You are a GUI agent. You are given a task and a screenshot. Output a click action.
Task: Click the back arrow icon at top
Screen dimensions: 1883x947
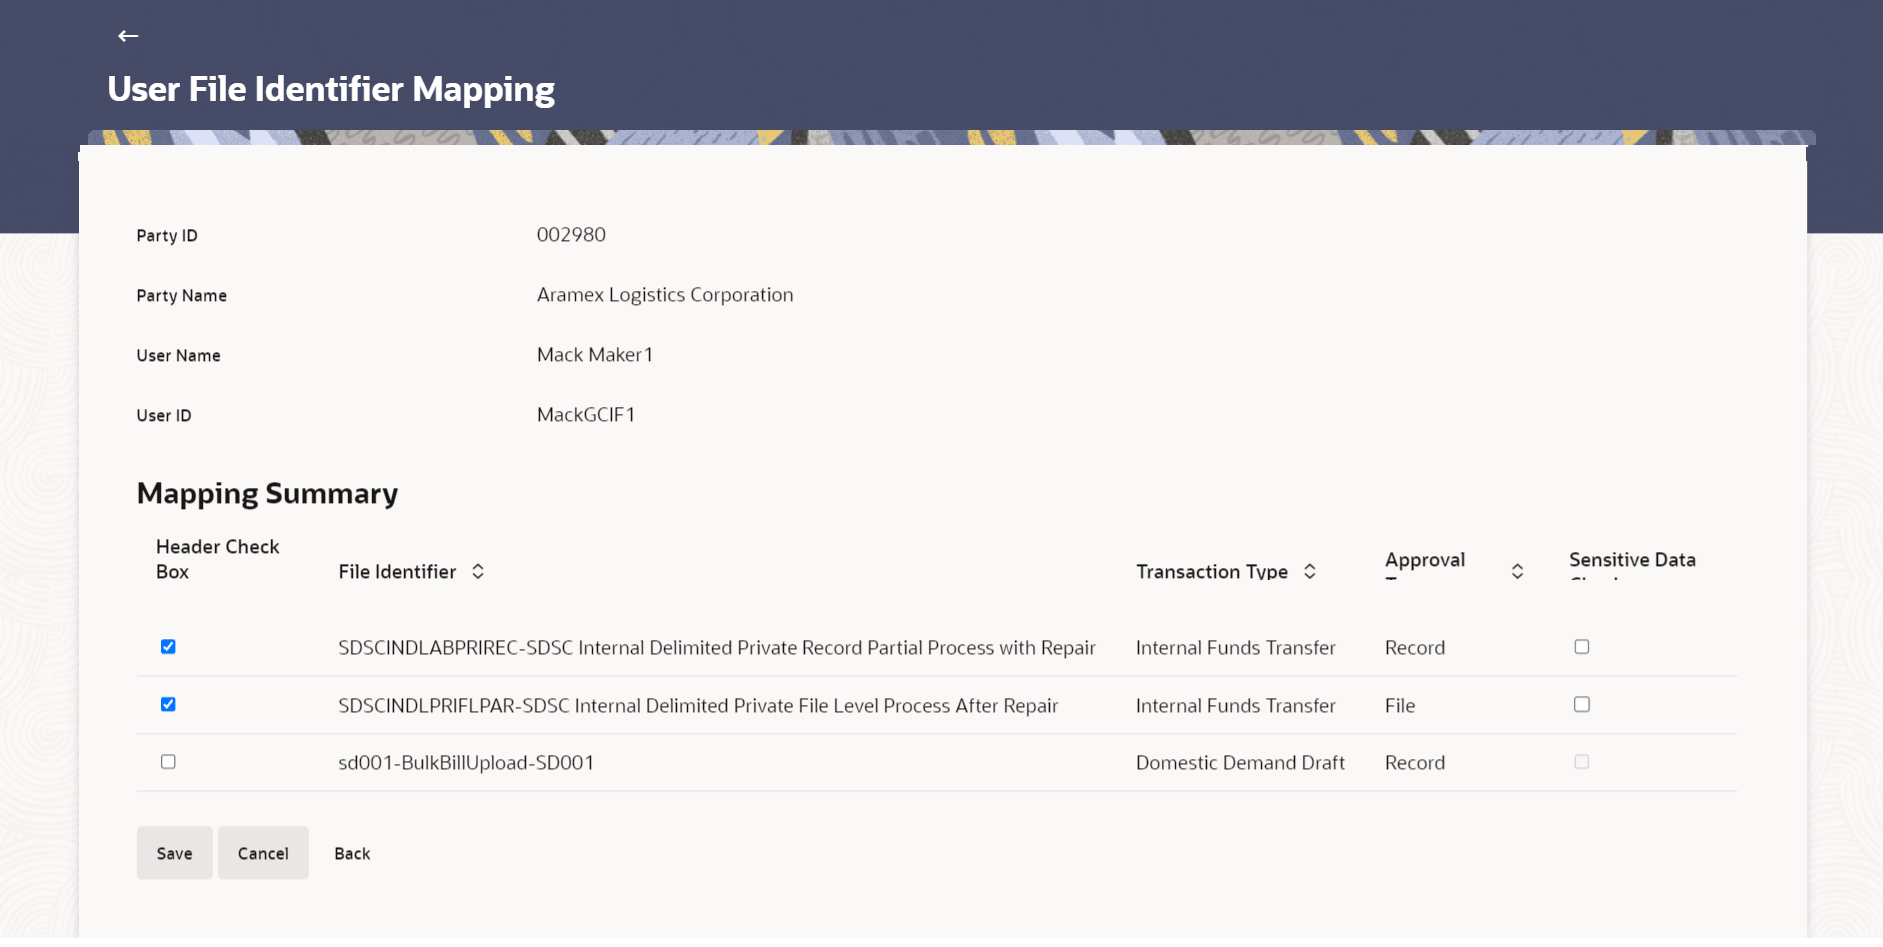128,36
